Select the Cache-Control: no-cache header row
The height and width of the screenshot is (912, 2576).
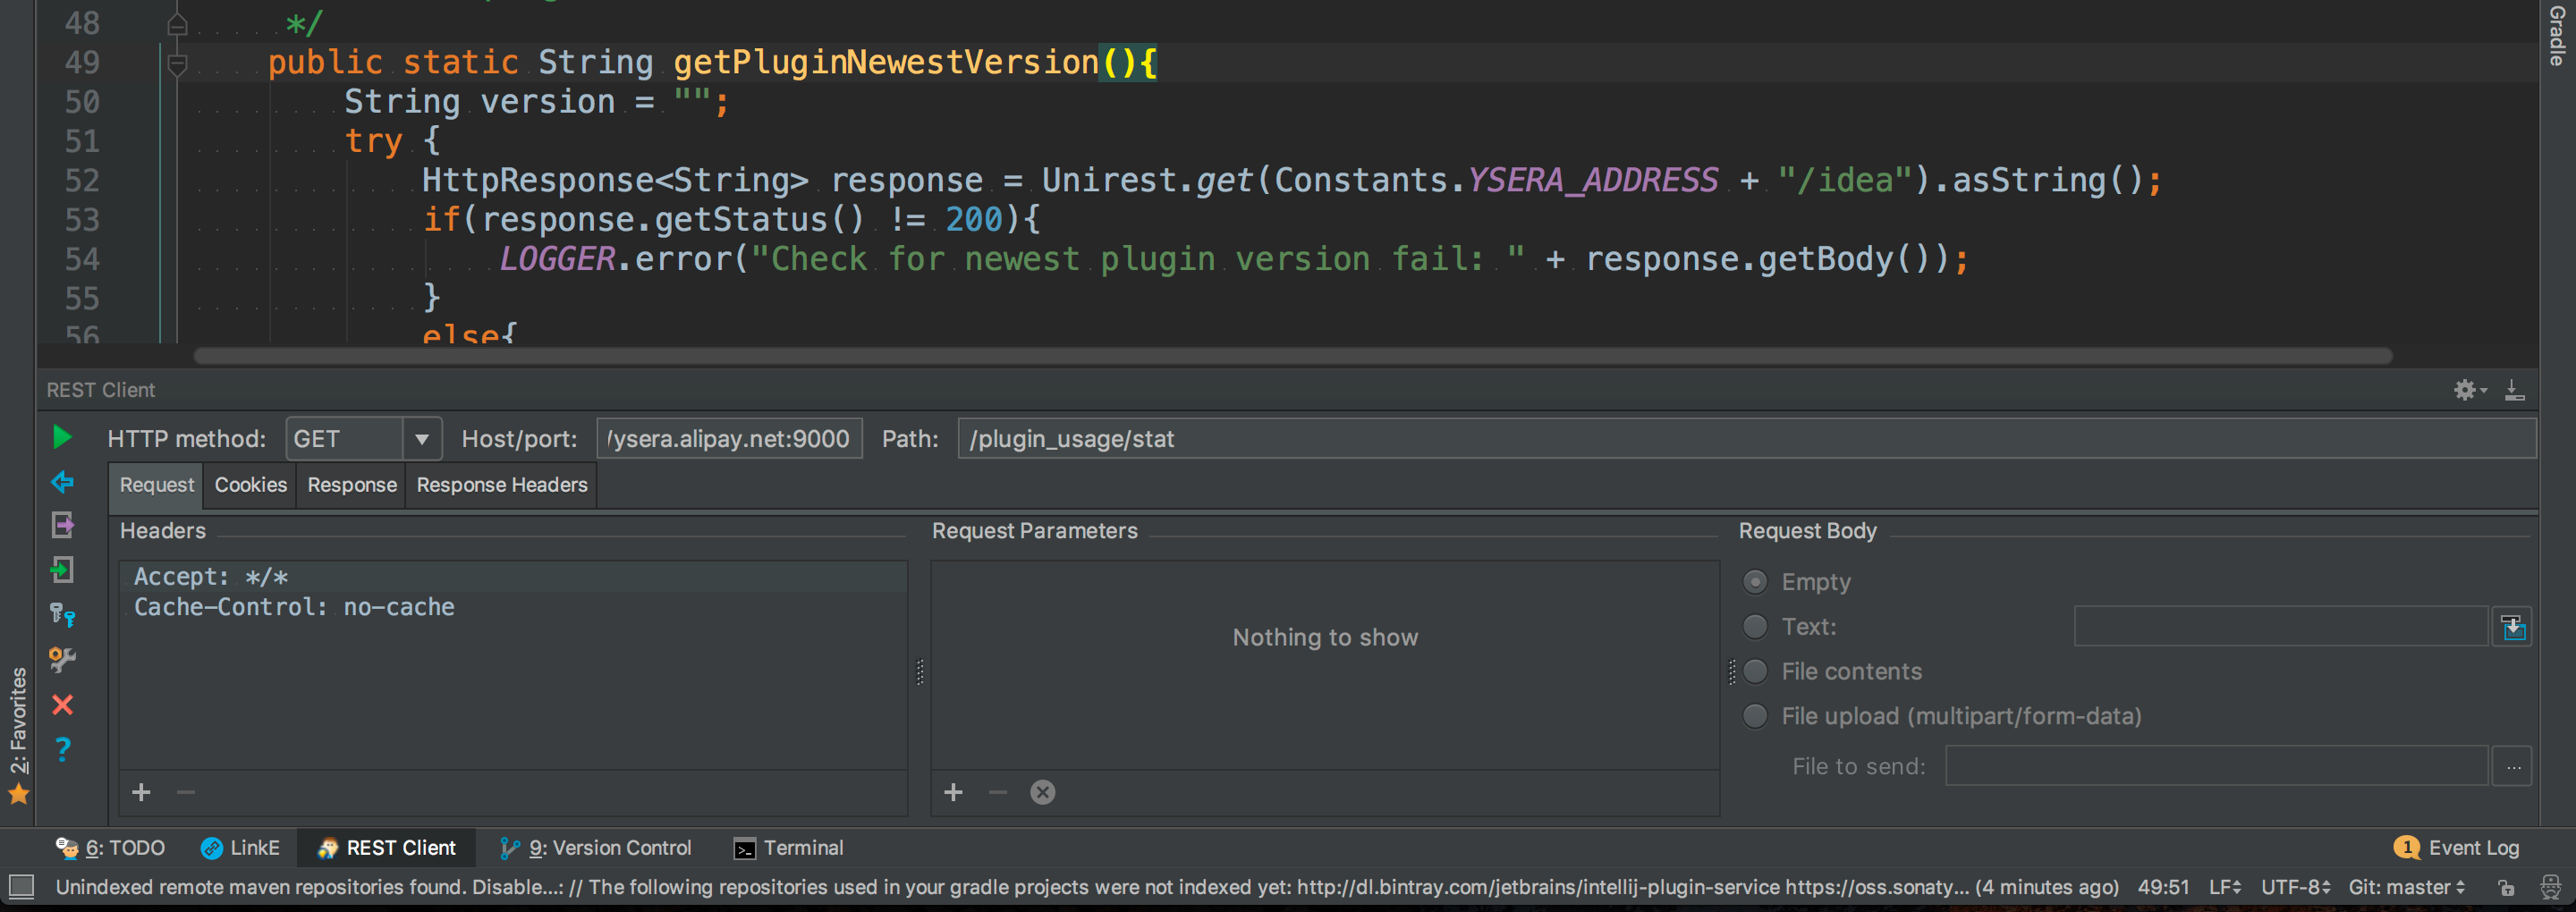[x=513, y=607]
